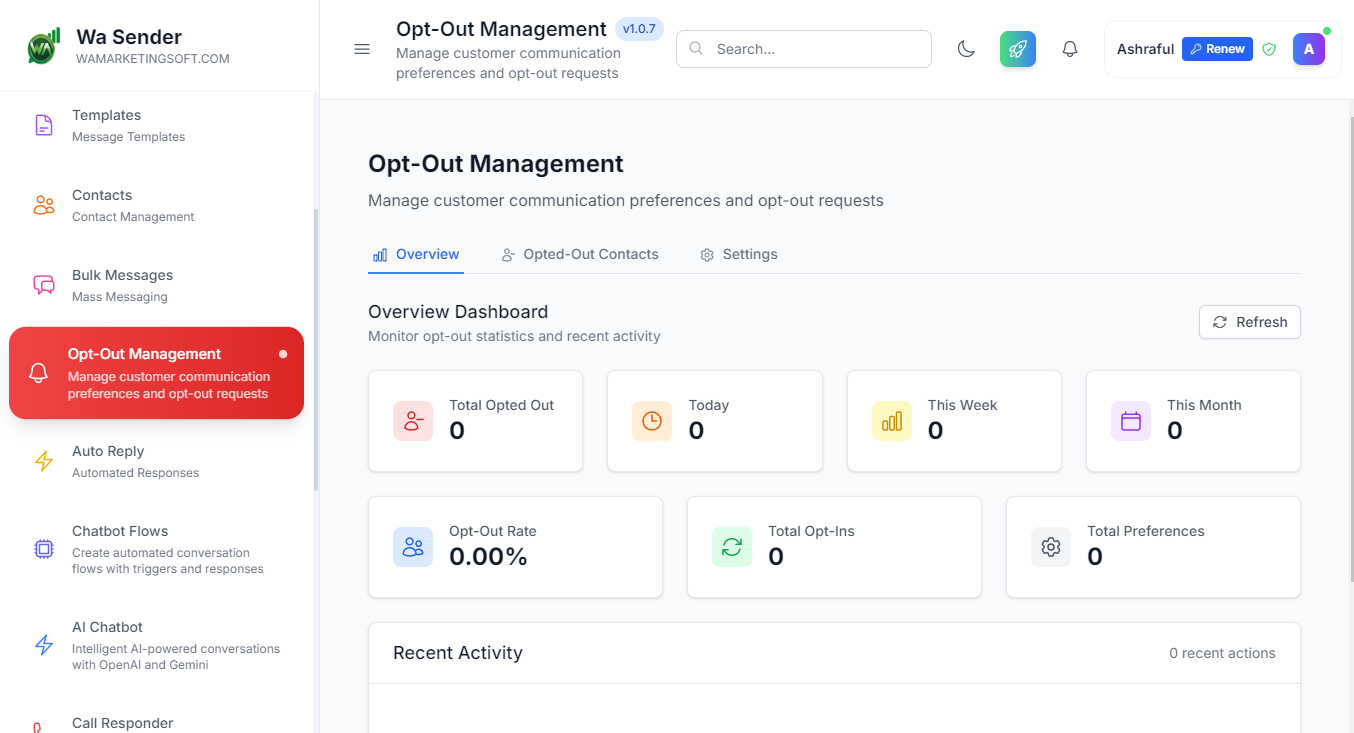
Task: Toggle dark mode with the moon icon
Action: [966, 49]
